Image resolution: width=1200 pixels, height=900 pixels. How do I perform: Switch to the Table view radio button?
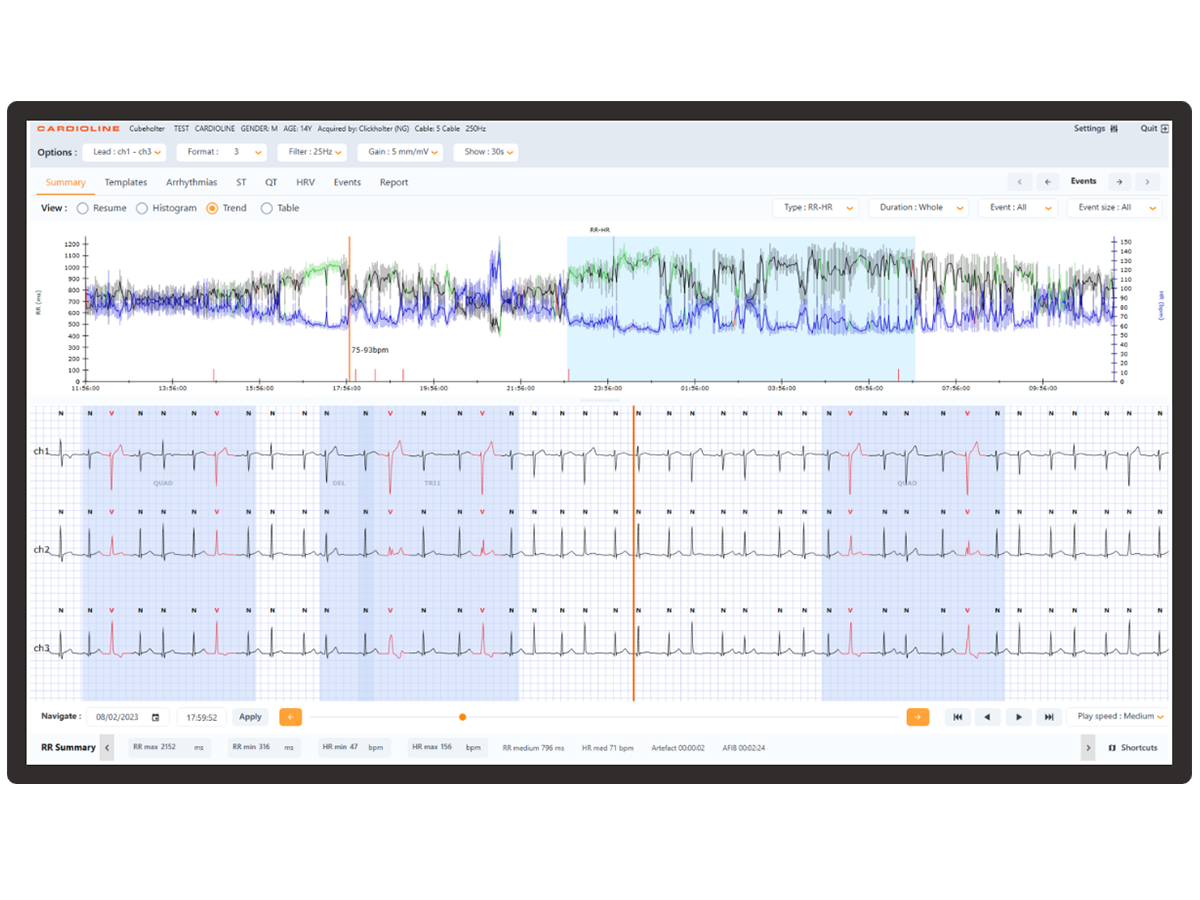point(266,208)
